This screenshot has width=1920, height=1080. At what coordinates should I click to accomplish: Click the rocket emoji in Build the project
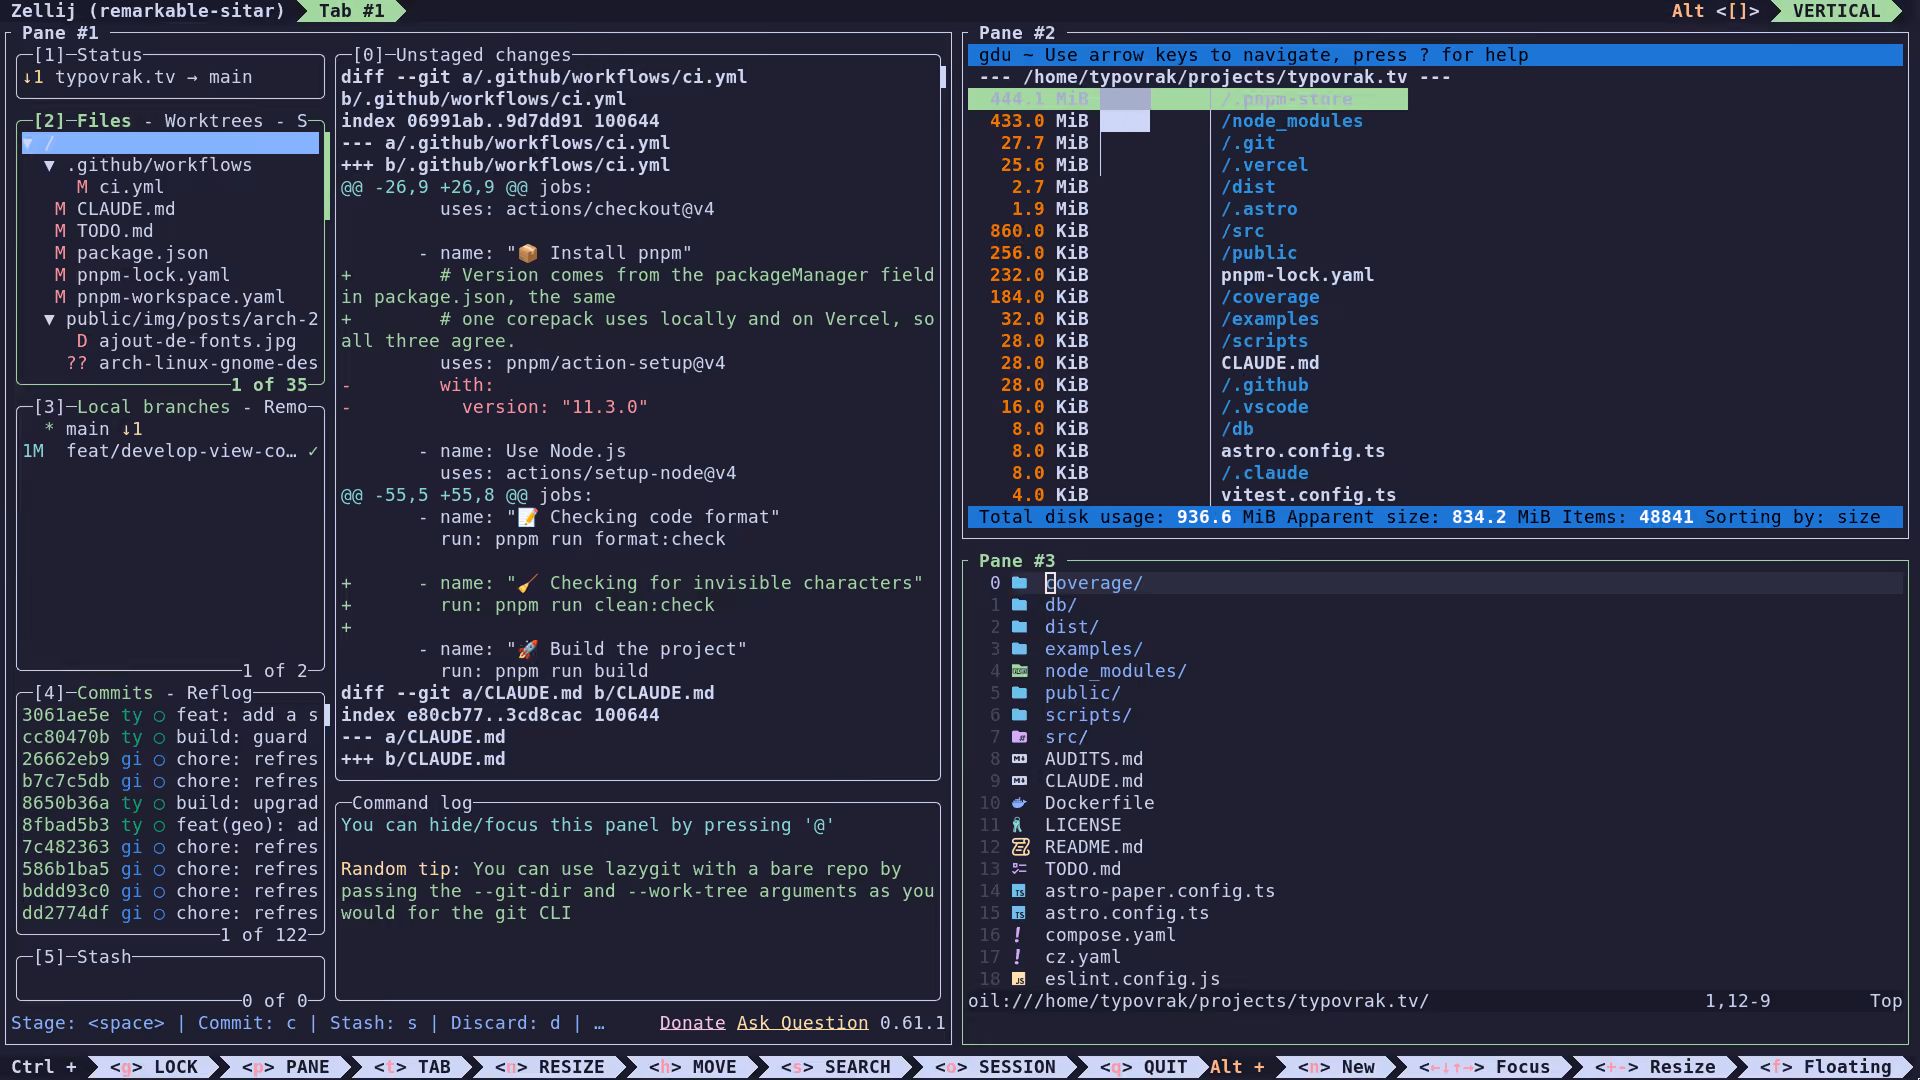click(528, 649)
